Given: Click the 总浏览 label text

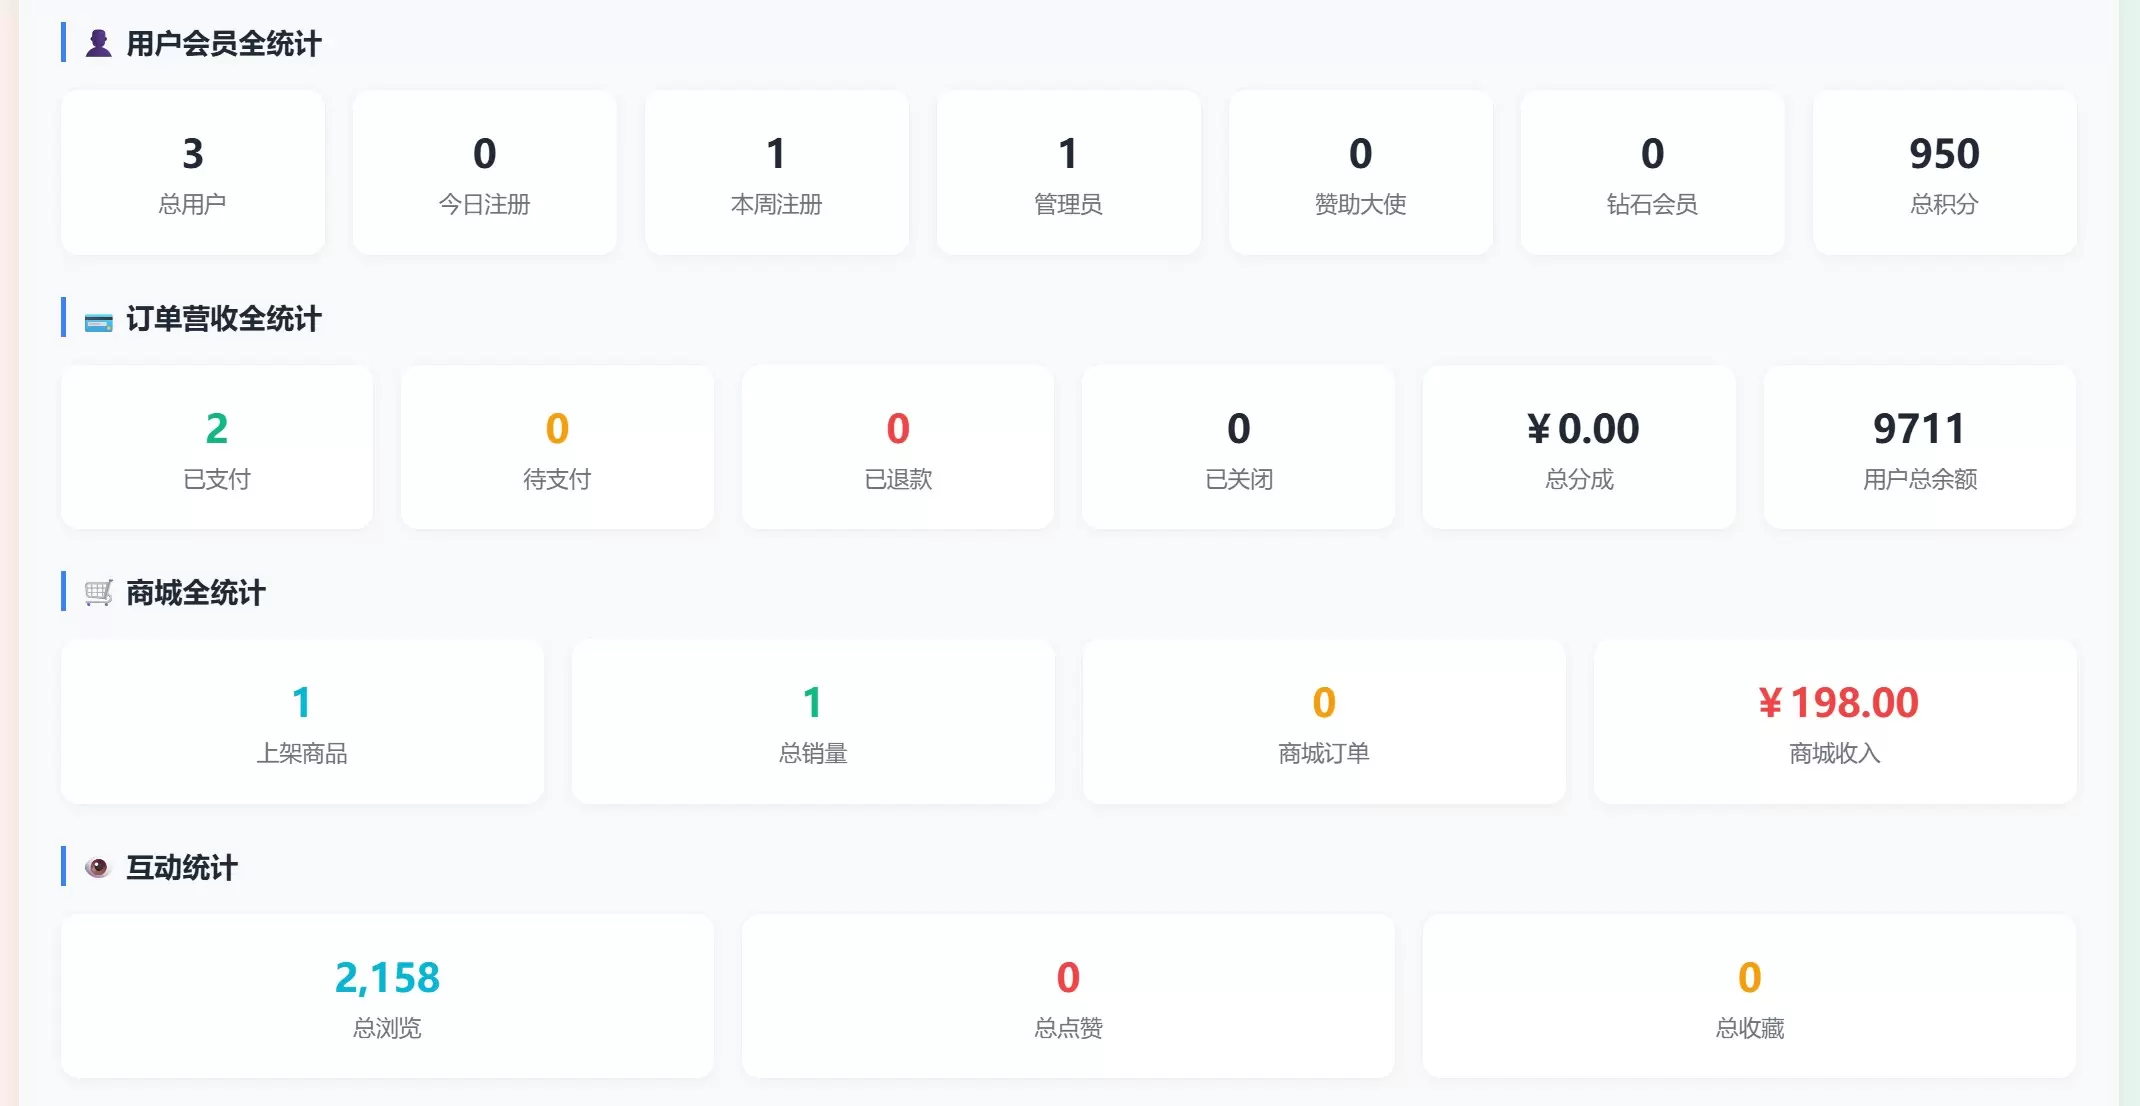Looking at the screenshot, I should pos(387,1028).
